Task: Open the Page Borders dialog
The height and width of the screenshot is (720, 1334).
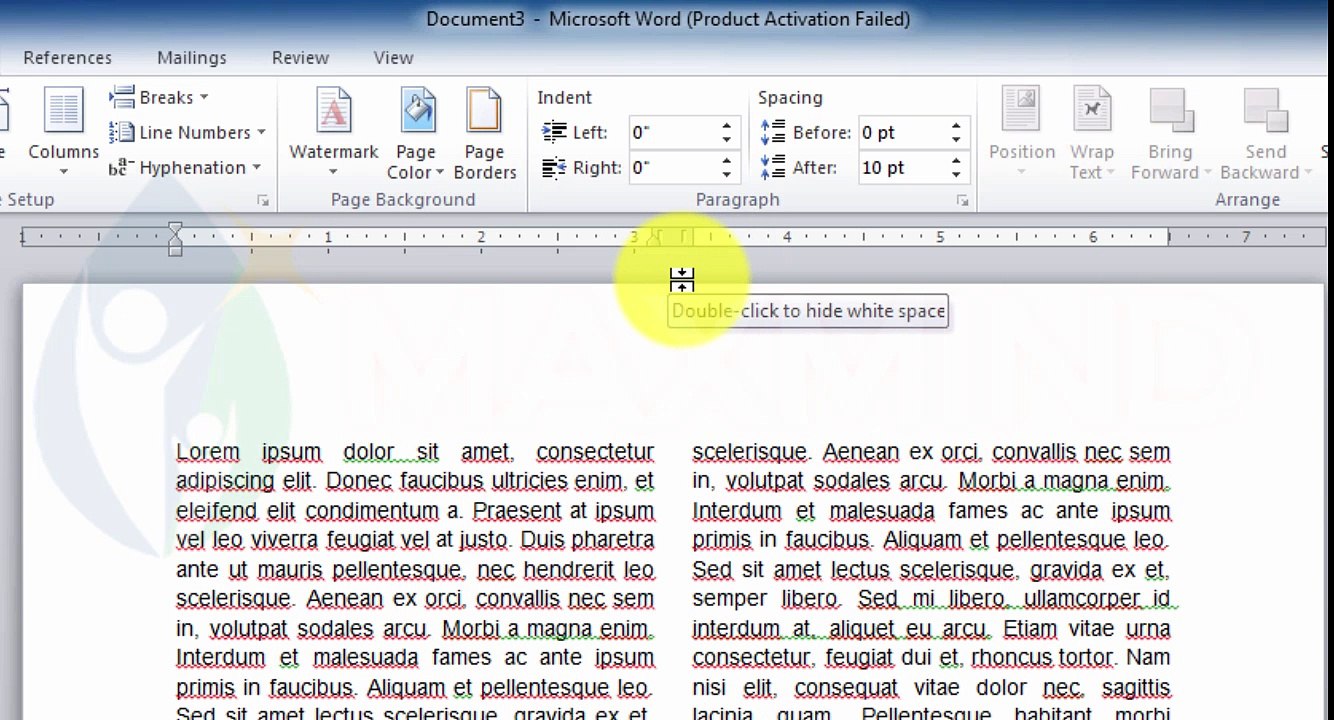Action: [484, 133]
